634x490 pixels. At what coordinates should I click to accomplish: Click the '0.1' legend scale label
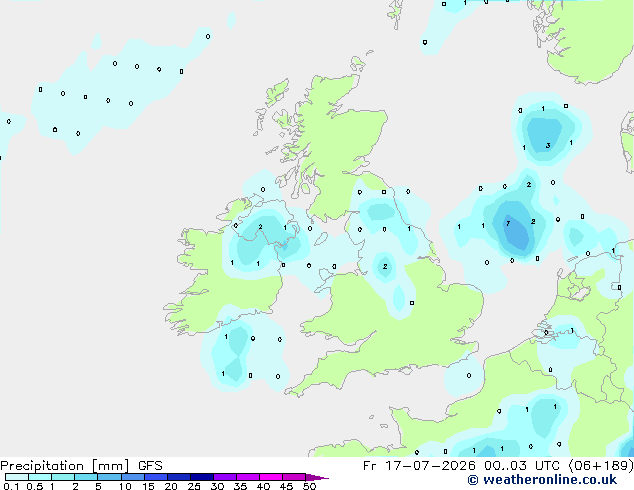point(11,486)
